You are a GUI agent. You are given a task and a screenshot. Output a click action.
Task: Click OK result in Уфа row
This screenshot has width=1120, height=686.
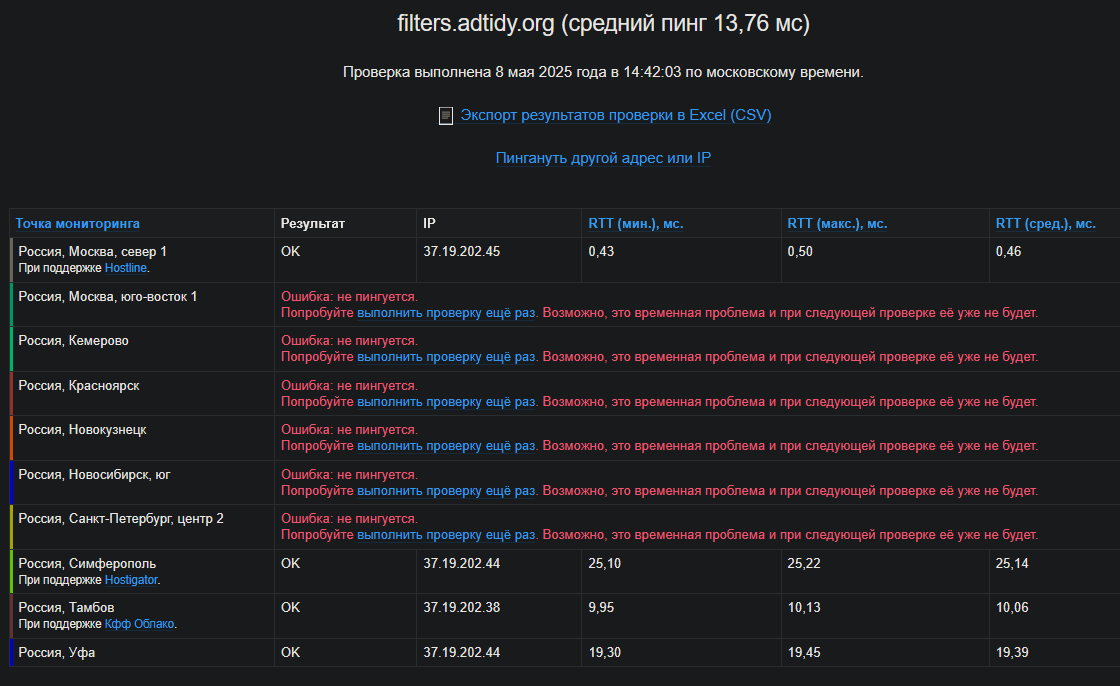(291, 652)
